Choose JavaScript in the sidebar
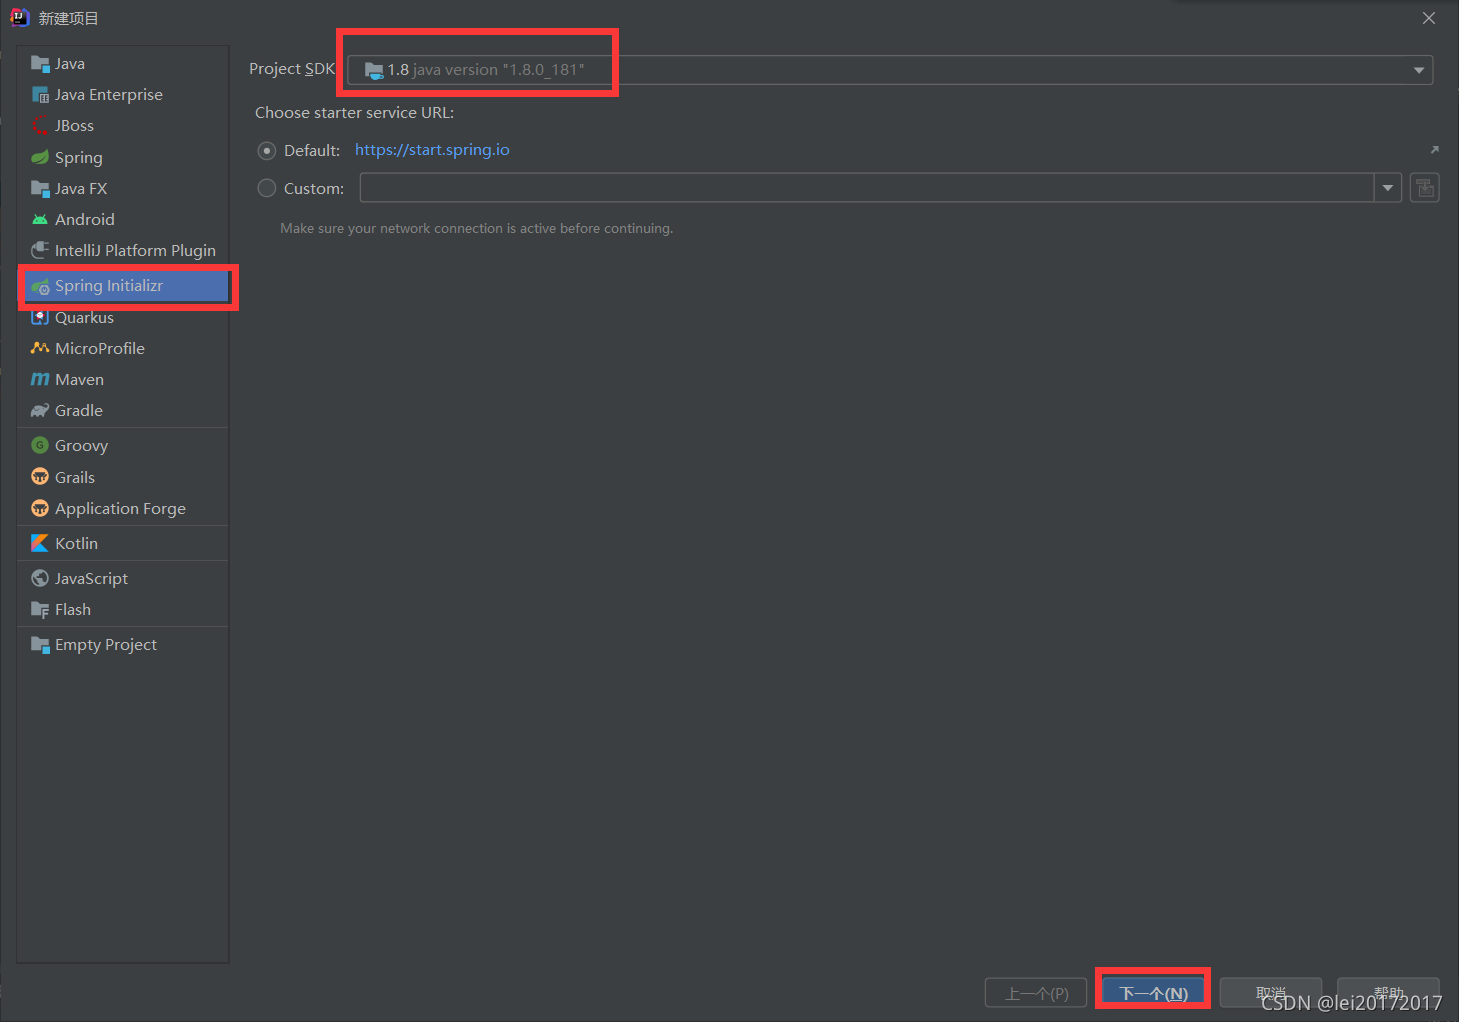Screen dimensions: 1459x1022 click(123, 578)
